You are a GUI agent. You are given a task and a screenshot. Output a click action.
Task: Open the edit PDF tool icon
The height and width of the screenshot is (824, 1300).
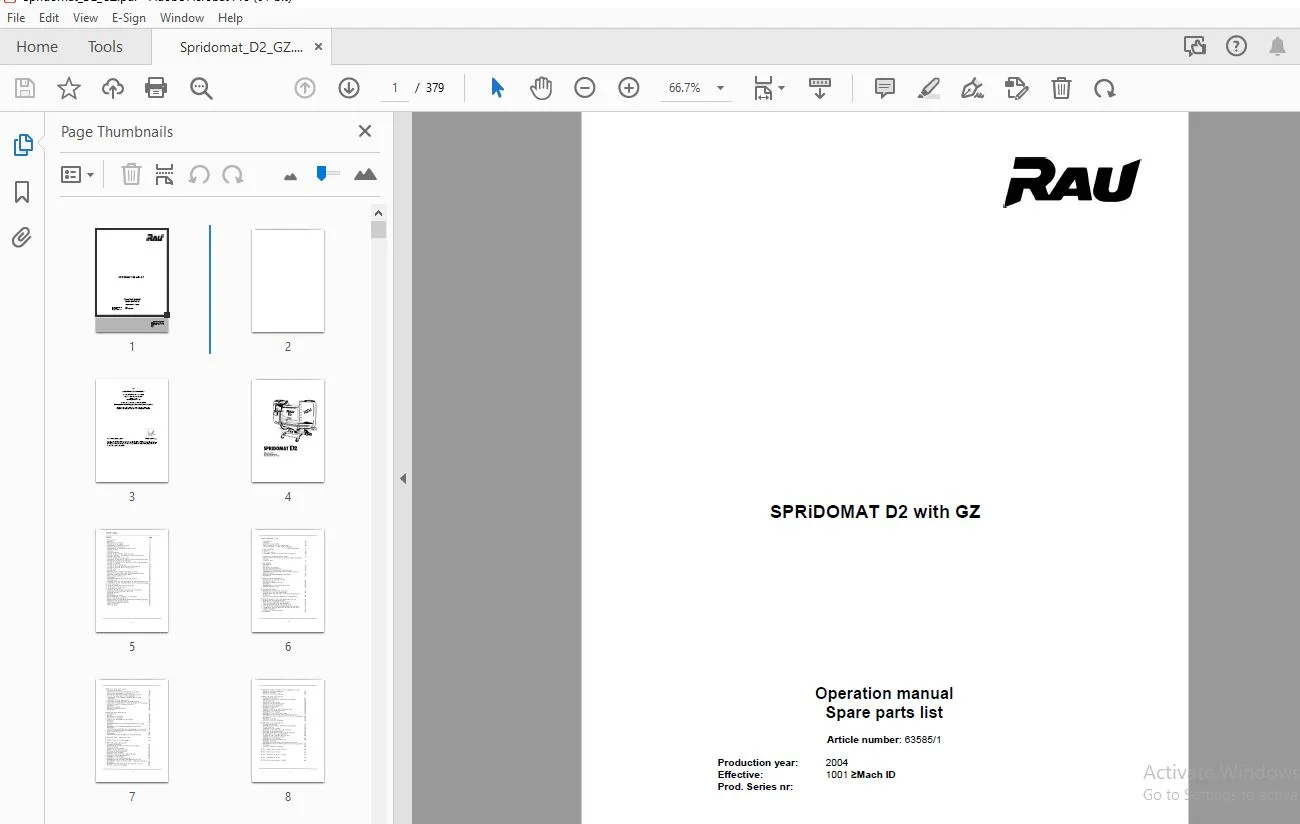[x=1017, y=88]
